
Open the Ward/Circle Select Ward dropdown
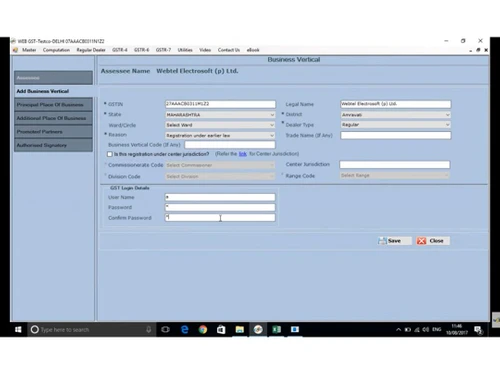pyautogui.click(x=220, y=125)
